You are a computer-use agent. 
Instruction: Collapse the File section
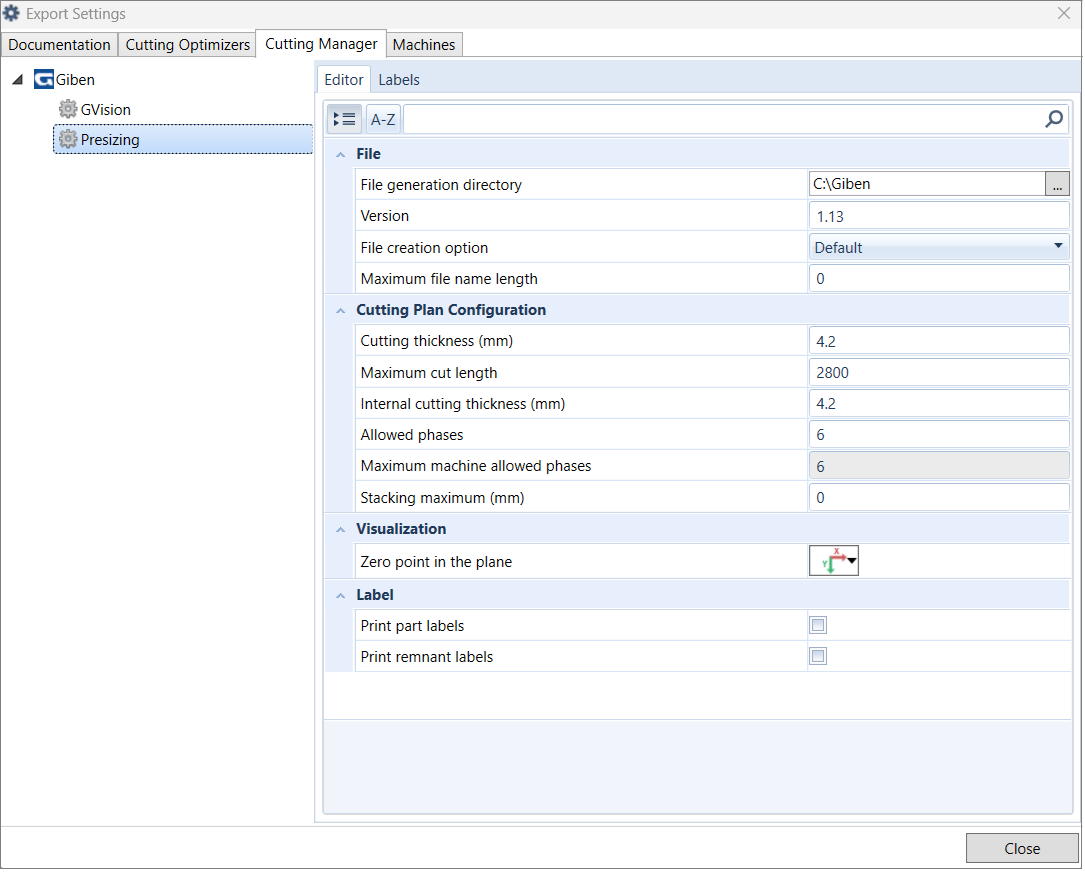(x=340, y=154)
